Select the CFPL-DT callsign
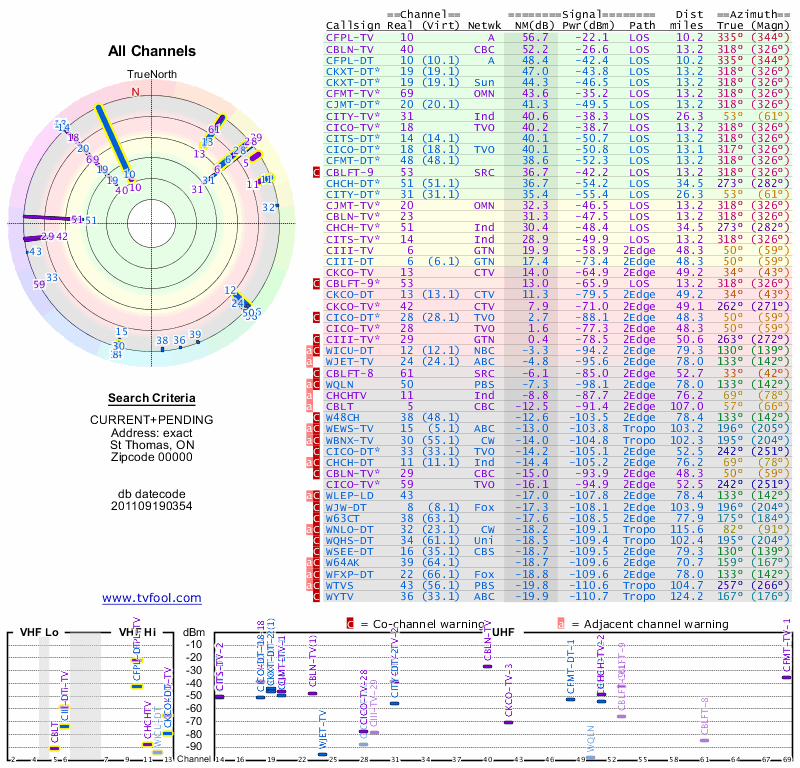The width and height of the screenshot is (800, 768). tap(349, 60)
